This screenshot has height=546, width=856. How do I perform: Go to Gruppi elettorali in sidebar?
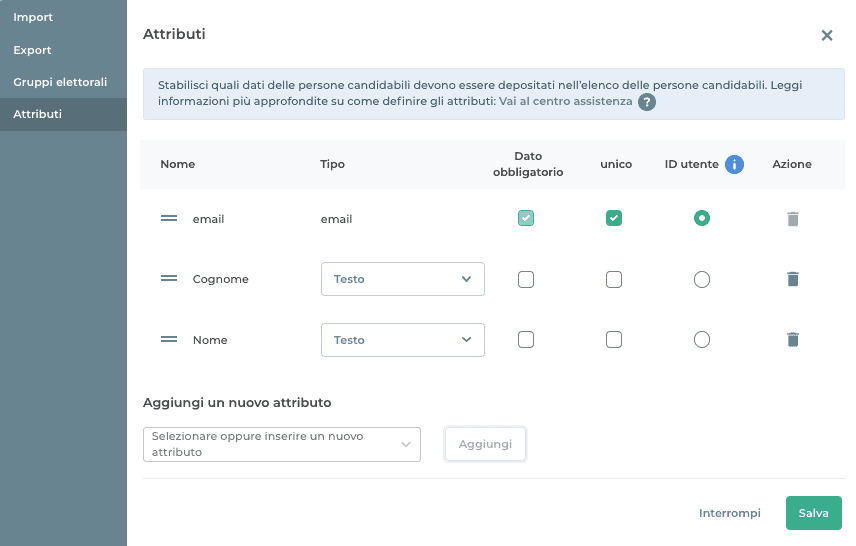point(60,82)
